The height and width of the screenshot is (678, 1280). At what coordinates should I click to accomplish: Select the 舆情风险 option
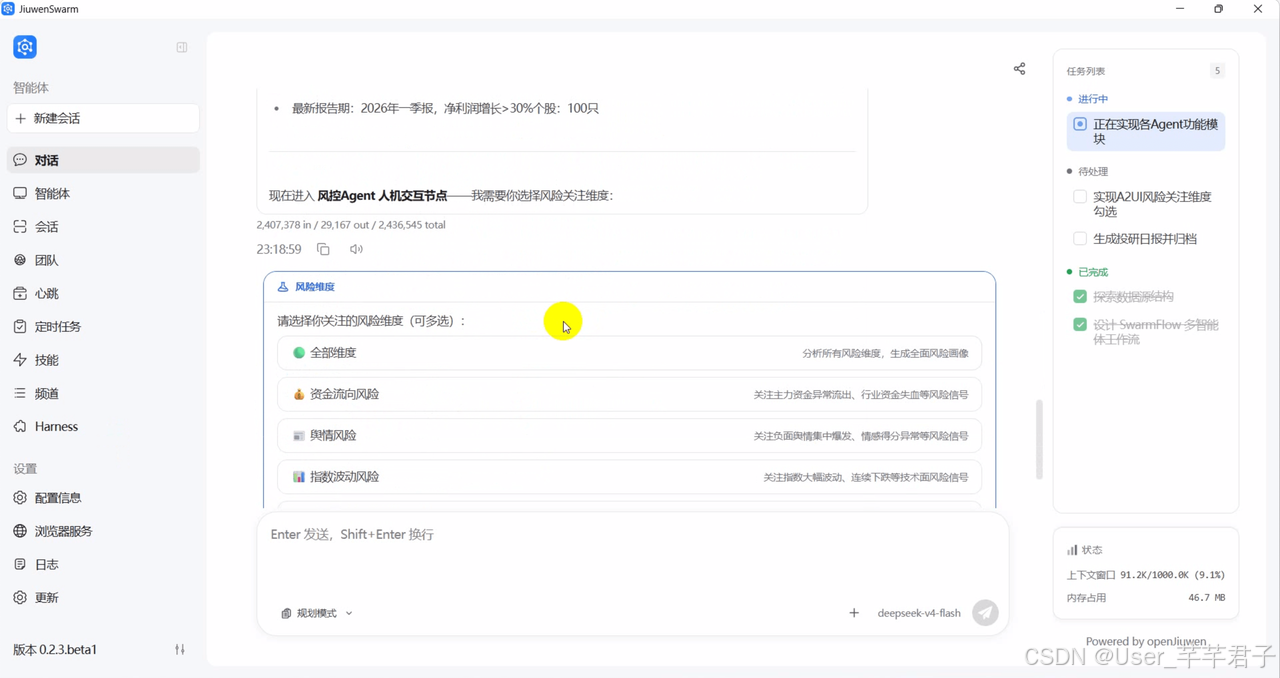click(629, 435)
